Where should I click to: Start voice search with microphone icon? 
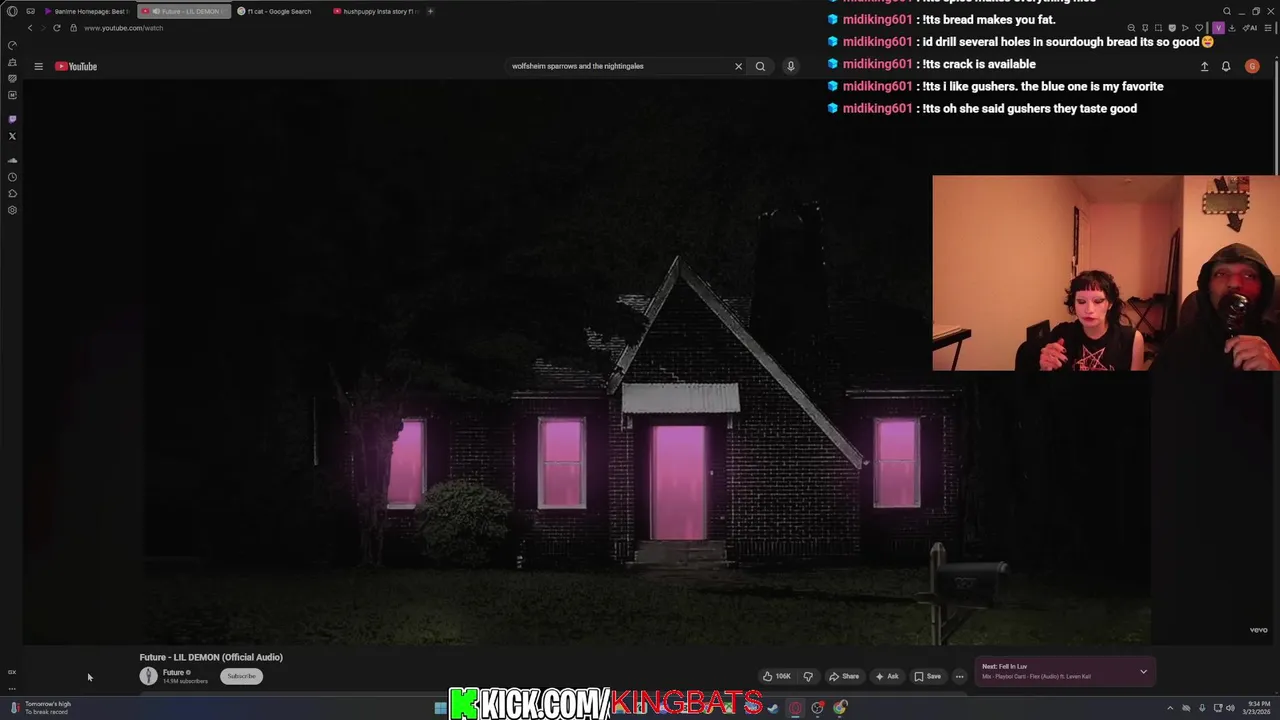[790, 66]
